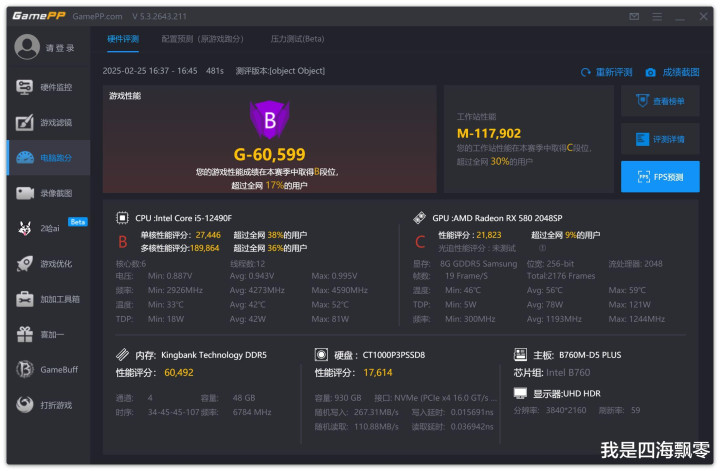The width and height of the screenshot is (720, 471).
Task: Click the motherboard icon beside 主板
Action: click(520, 354)
